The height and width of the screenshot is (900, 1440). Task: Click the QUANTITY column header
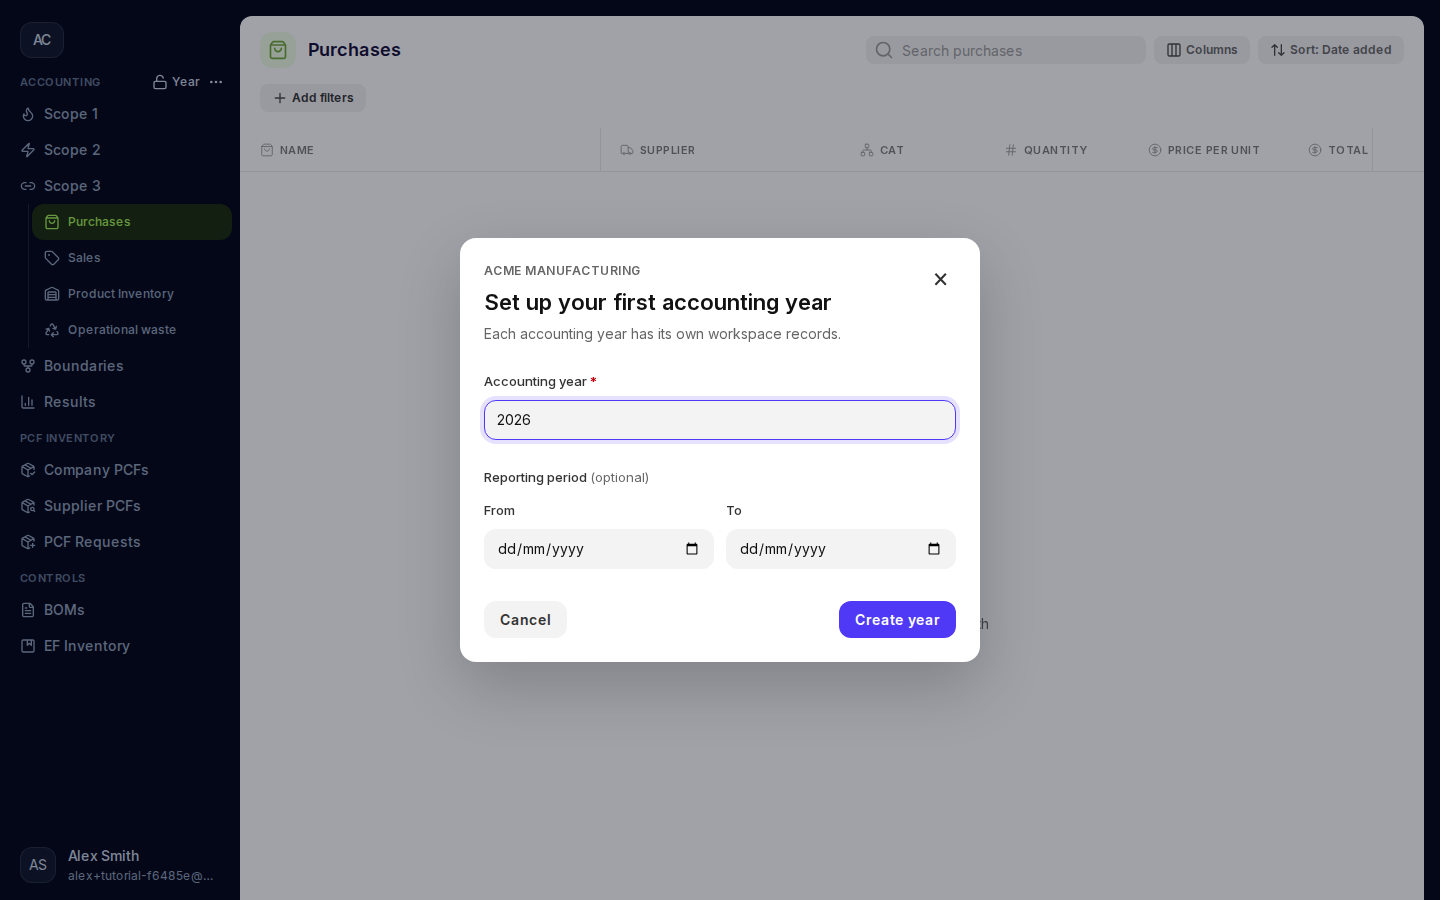pos(1046,150)
